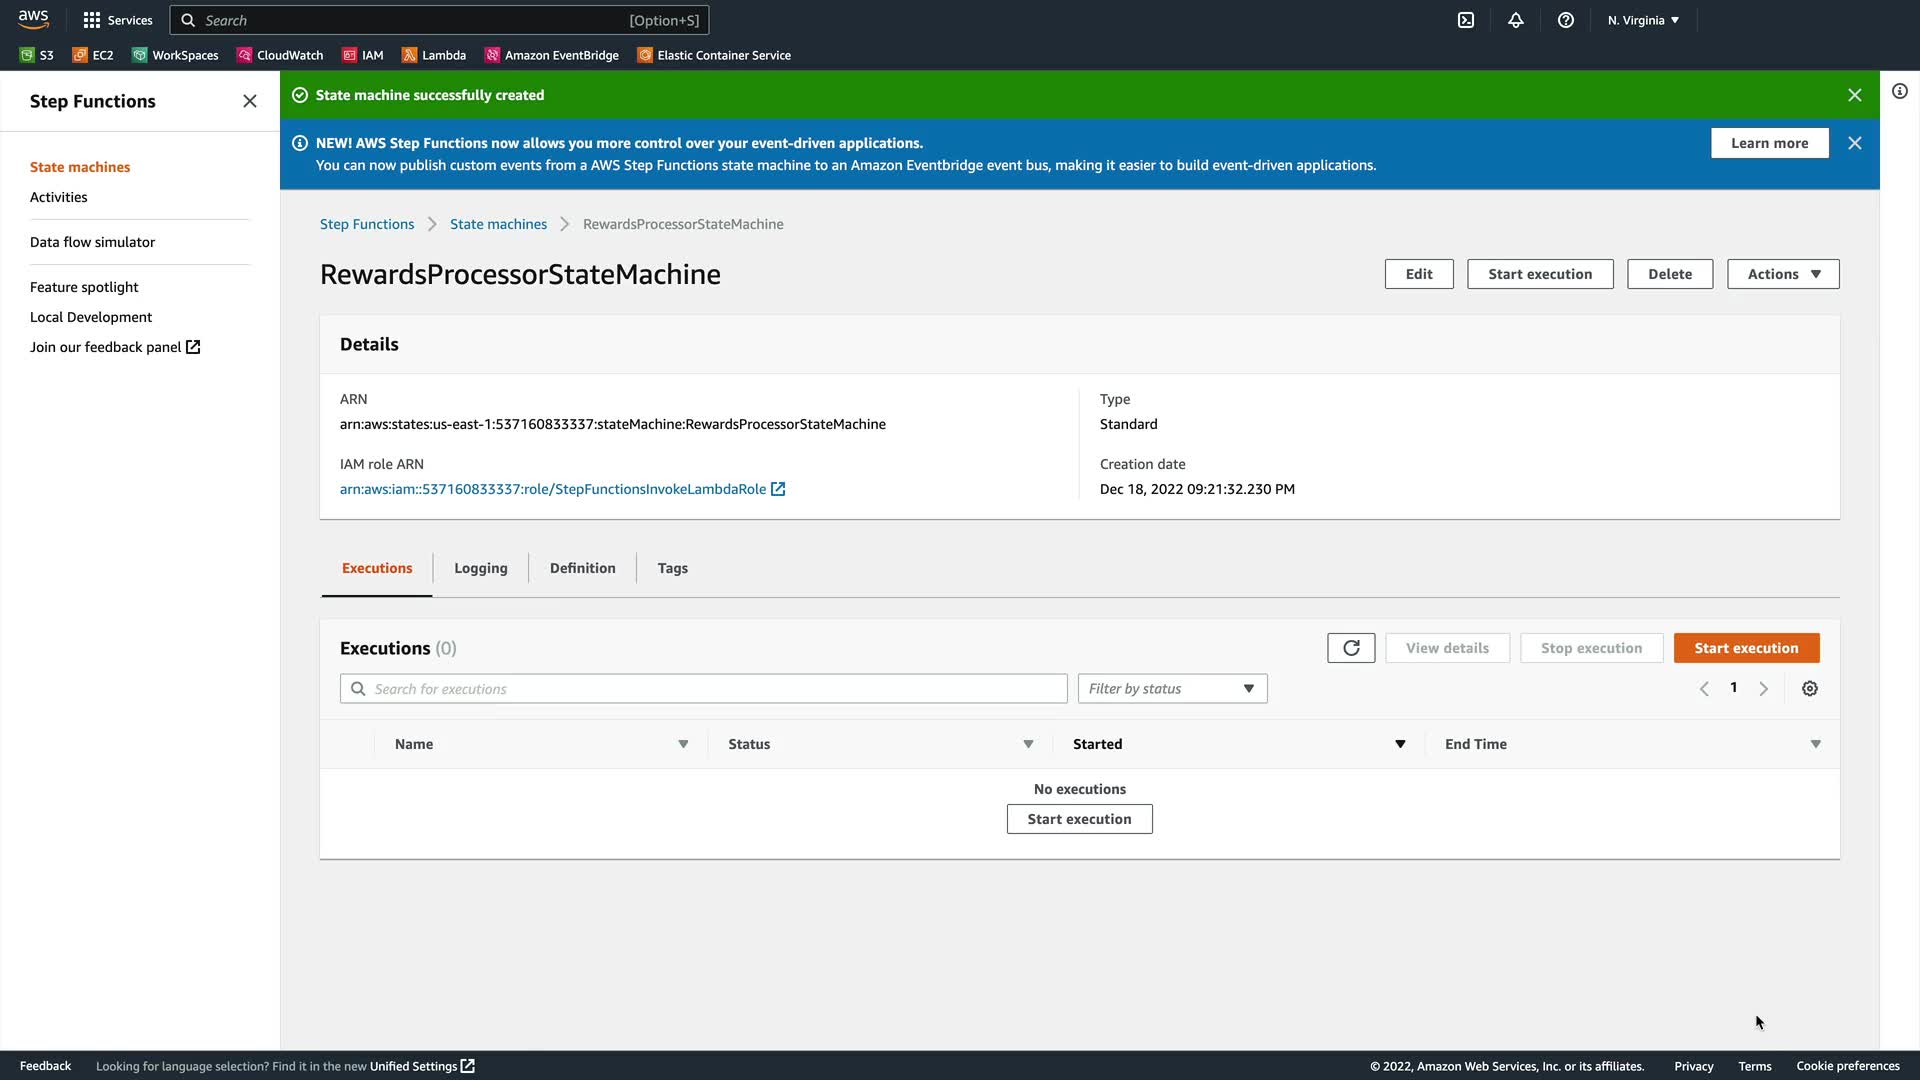Open Services grid menu

117,20
